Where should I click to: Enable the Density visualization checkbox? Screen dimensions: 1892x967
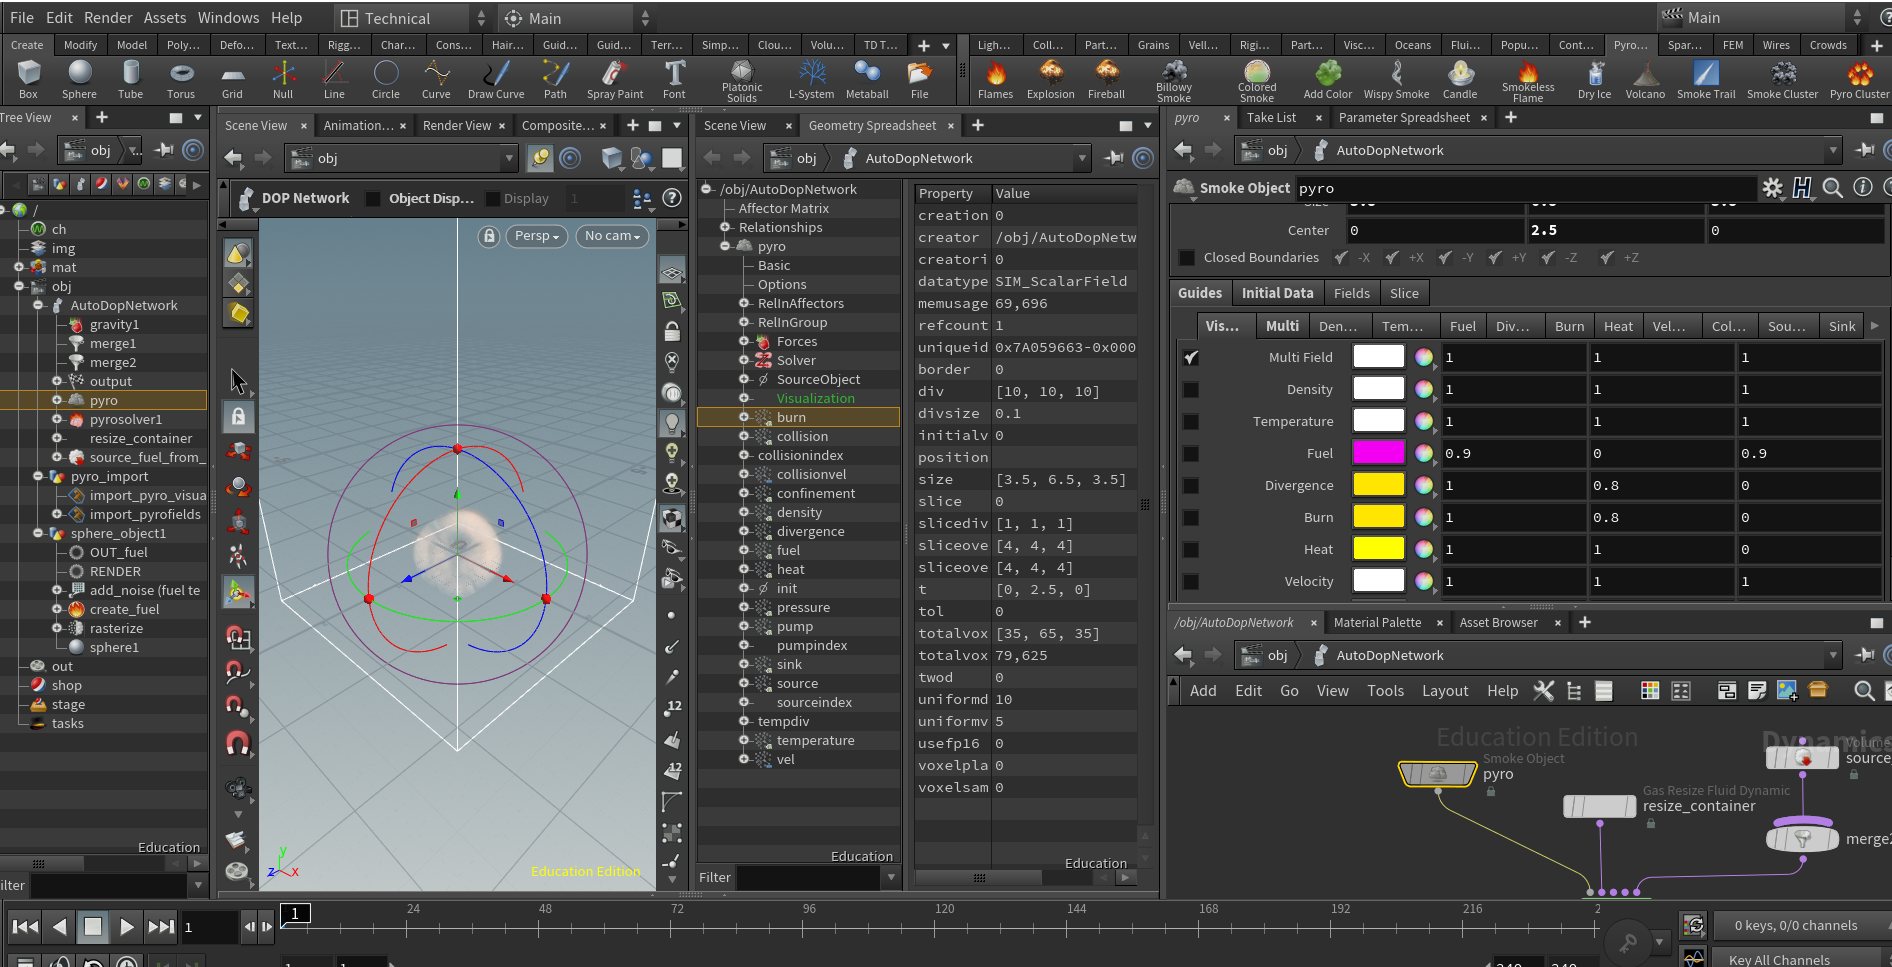[1191, 390]
